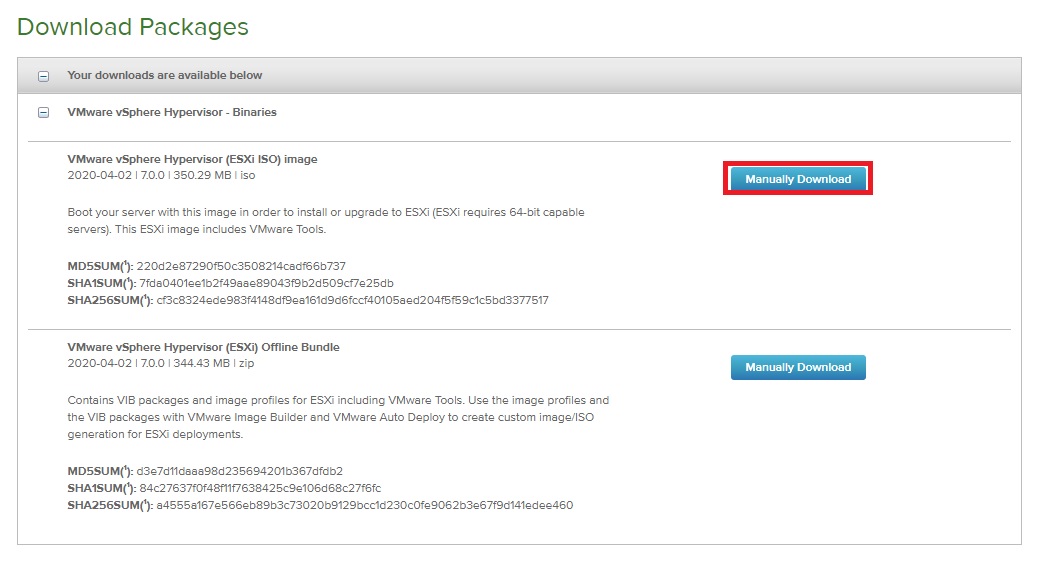
Task: Select the bundle SHA256SUM value starting a4555a16
Action: 365,505
